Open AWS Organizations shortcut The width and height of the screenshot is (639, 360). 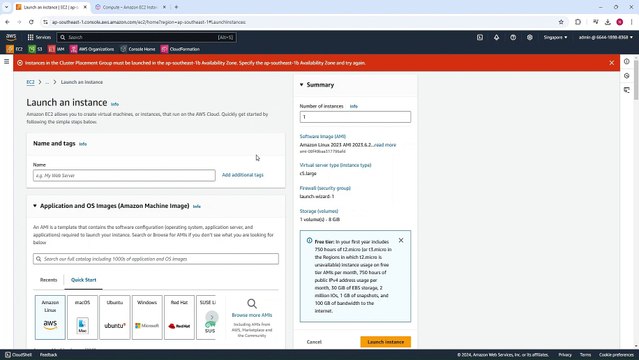point(92,49)
